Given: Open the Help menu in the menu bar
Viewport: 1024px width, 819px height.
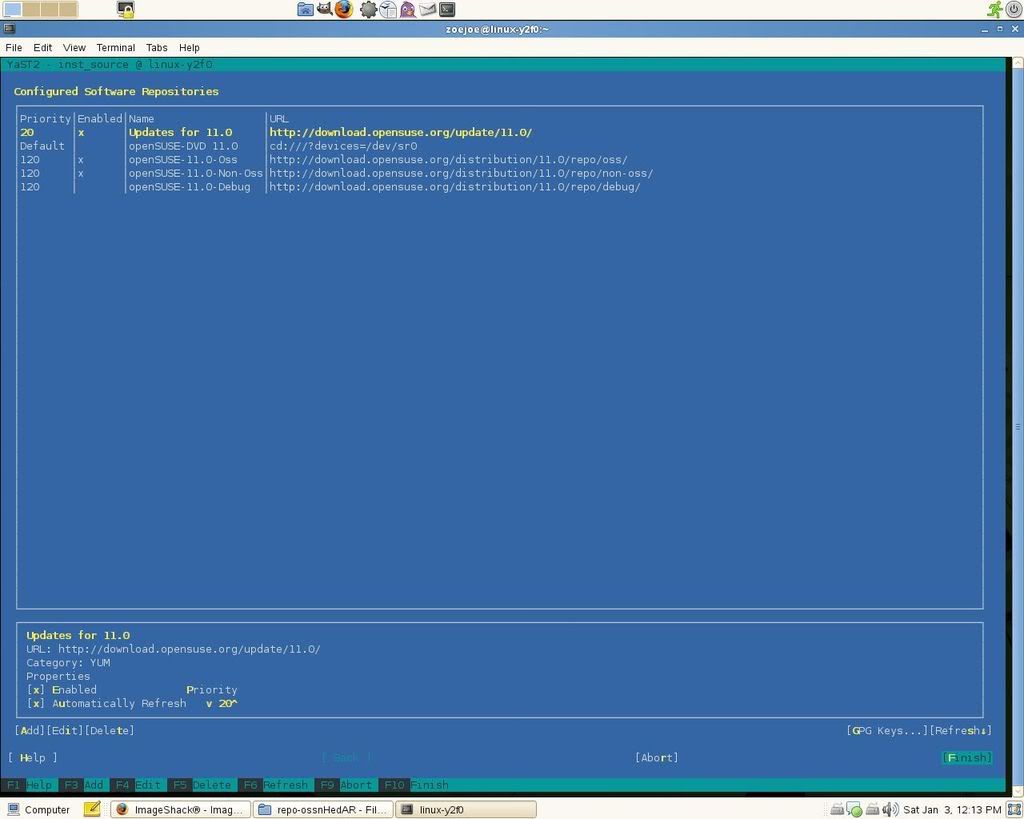Looking at the screenshot, I should point(189,48).
